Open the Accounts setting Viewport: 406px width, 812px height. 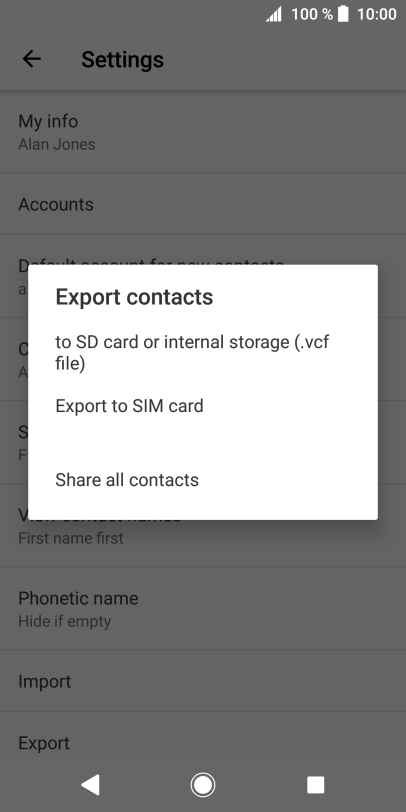click(x=203, y=204)
